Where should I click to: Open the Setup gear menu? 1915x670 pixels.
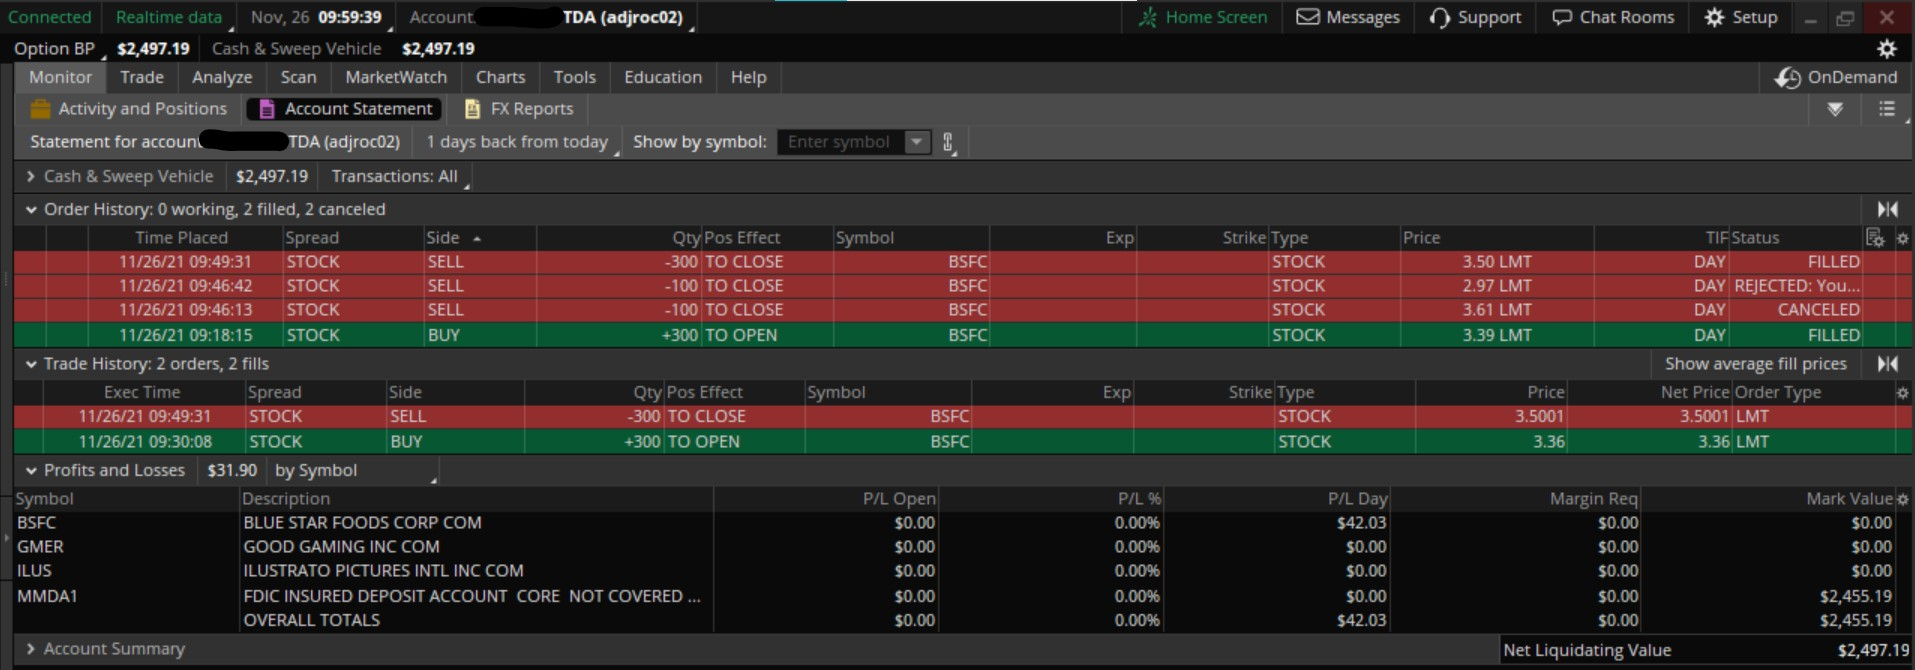pos(1741,17)
